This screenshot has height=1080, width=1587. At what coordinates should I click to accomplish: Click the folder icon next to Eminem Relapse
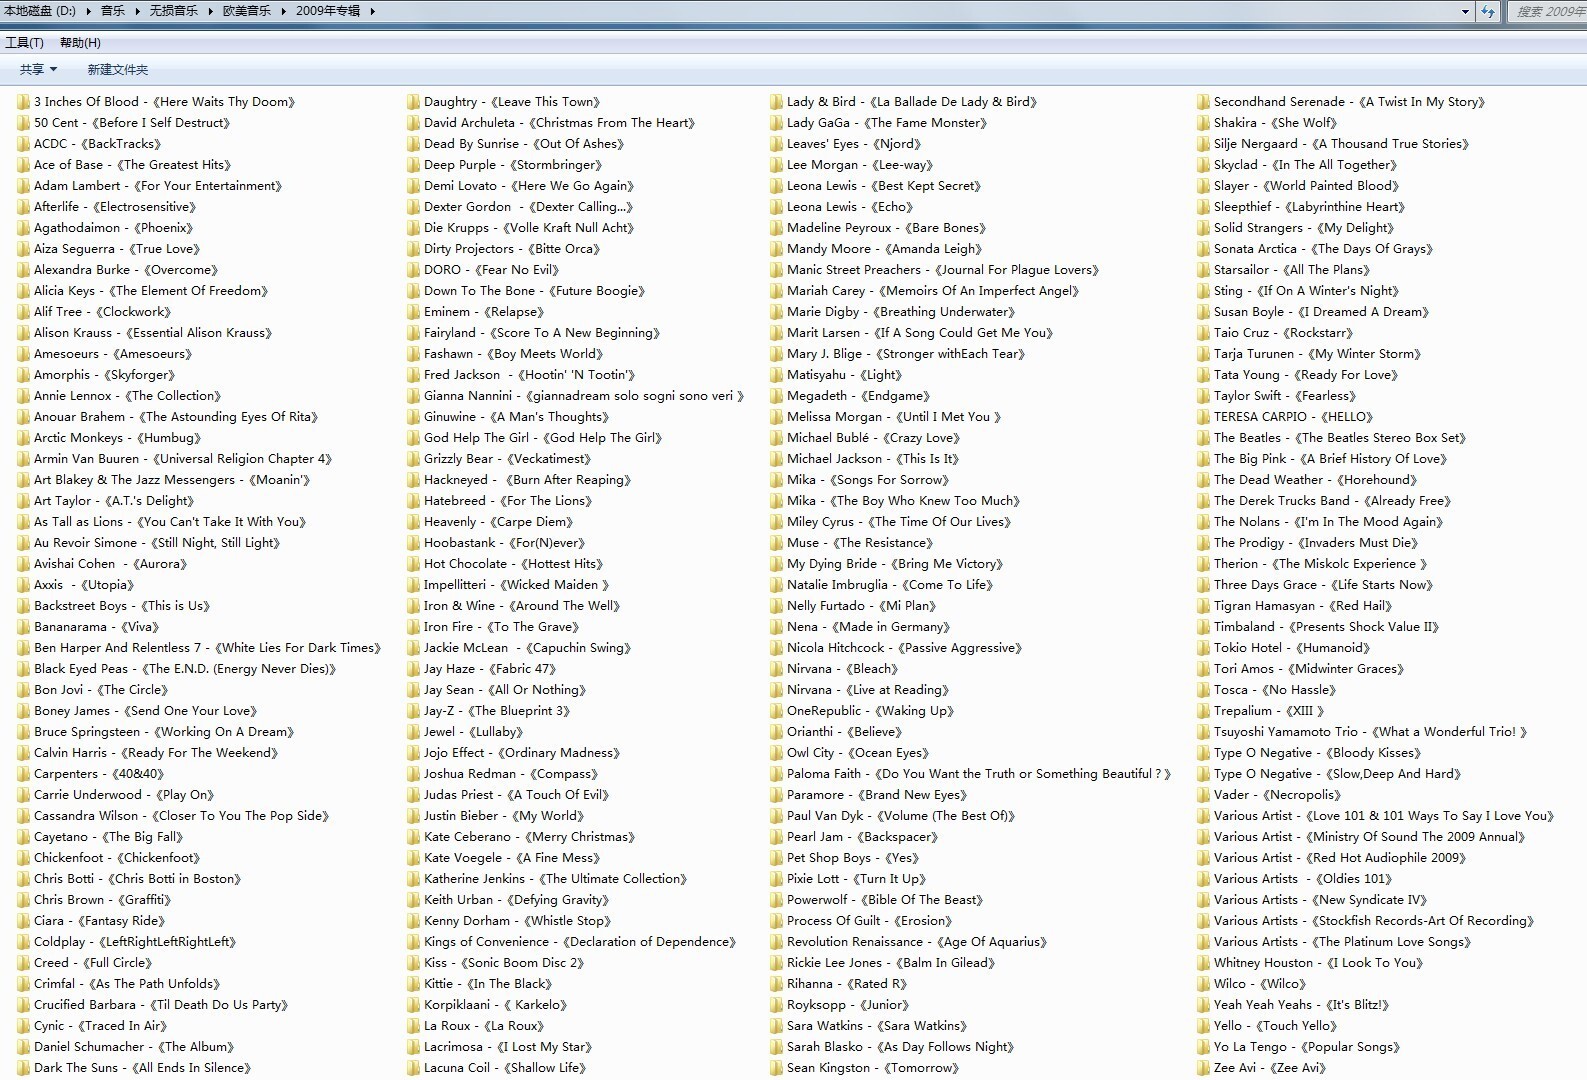pos(414,312)
